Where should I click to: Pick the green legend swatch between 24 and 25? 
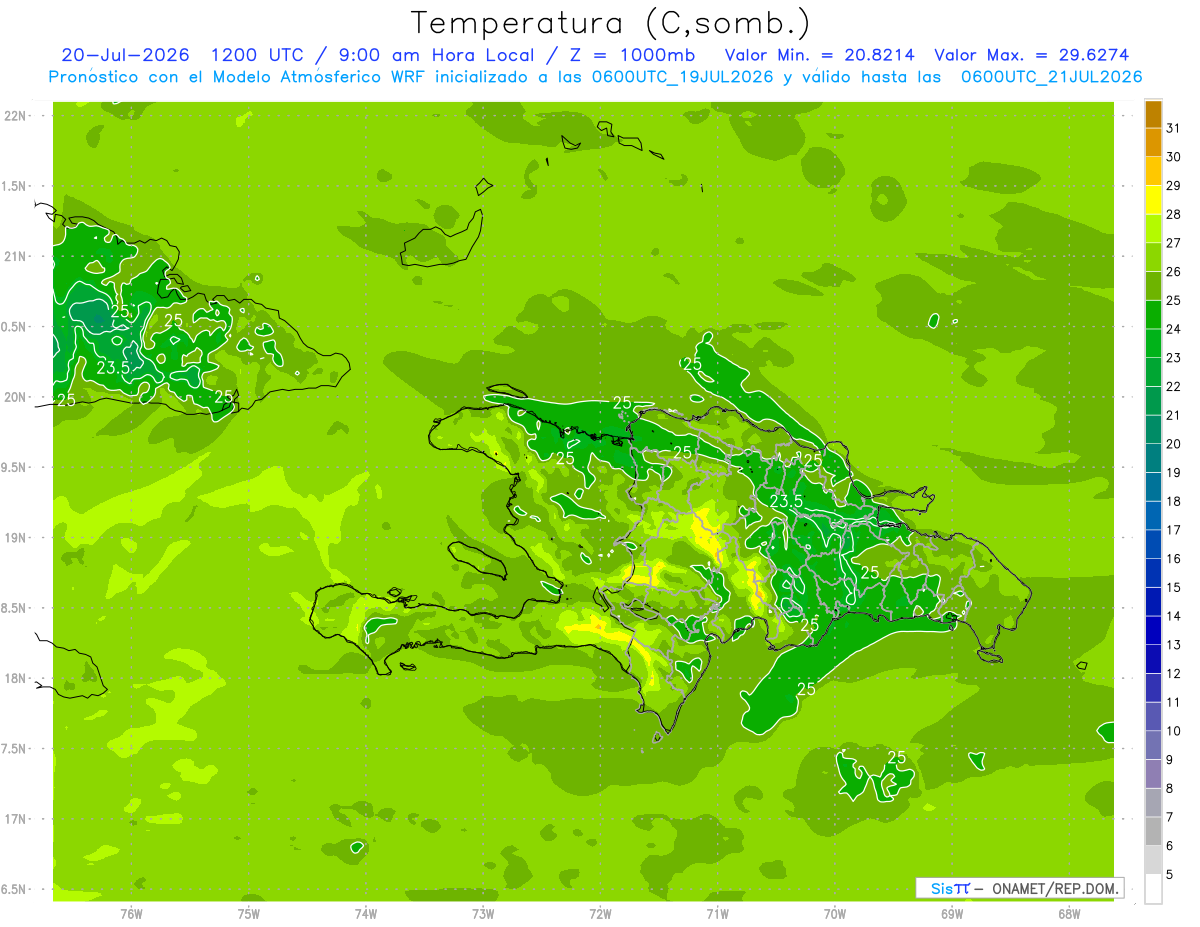tap(1153, 315)
